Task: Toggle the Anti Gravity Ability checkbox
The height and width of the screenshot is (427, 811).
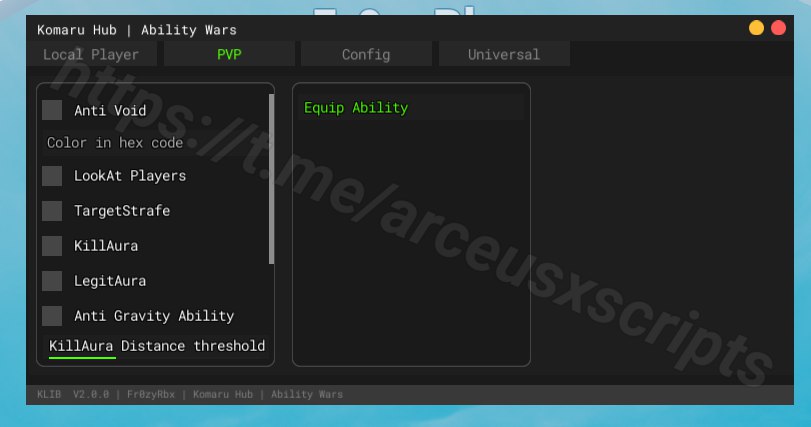Action: [52, 316]
